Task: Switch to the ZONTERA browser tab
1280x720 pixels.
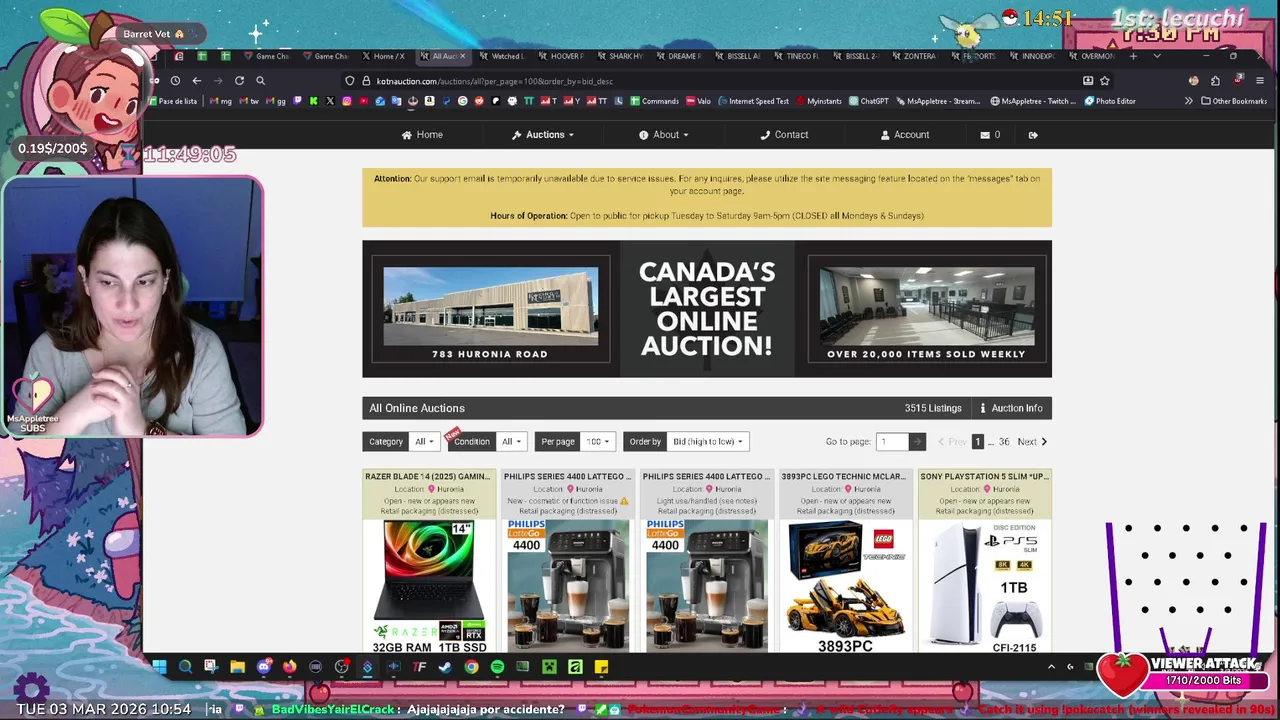Action: pyautogui.click(x=914, y=56)
